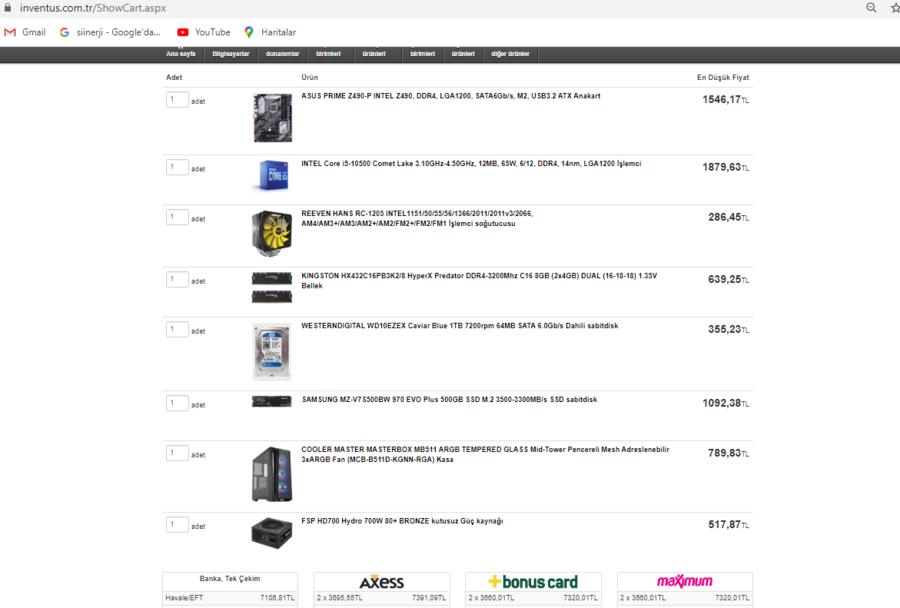
Task: Click the bonus card logo
Action: point(533,582)
